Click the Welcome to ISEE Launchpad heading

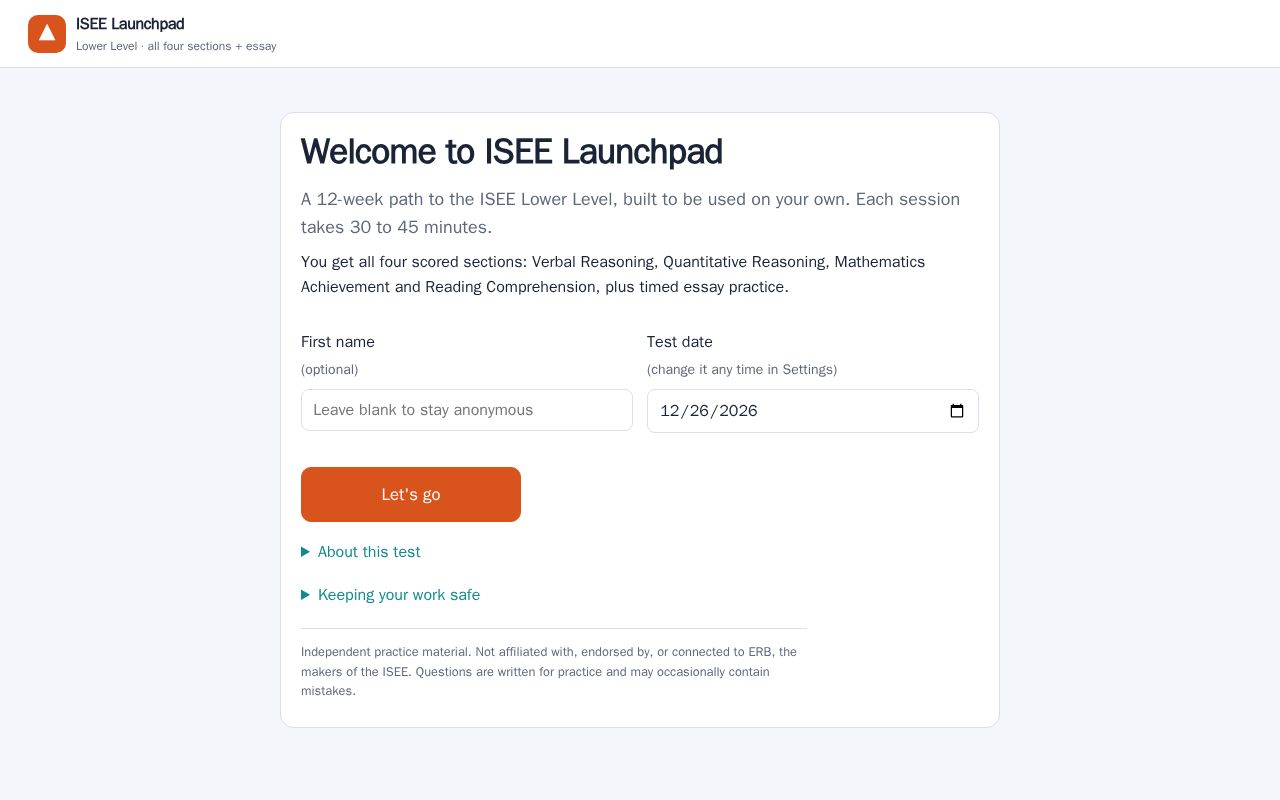(x=512, y=152)
